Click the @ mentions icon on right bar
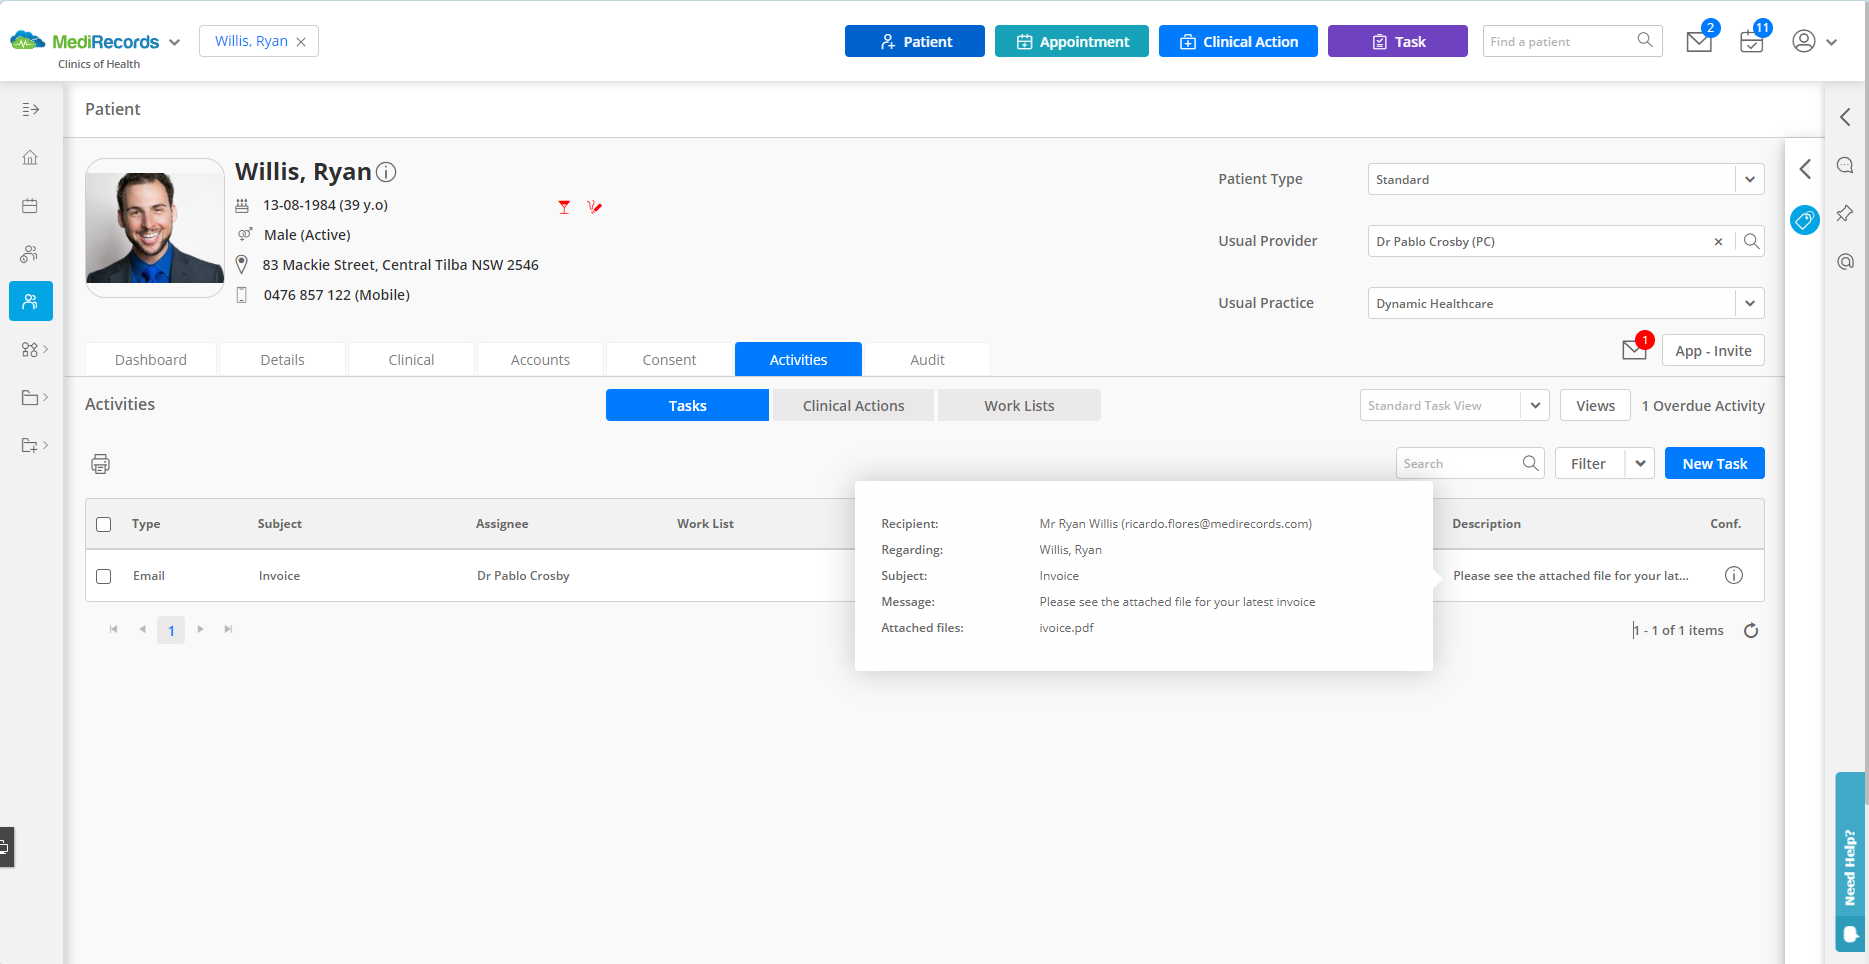The height and width of the screenshot is (964, 1869). [1845, 261]
